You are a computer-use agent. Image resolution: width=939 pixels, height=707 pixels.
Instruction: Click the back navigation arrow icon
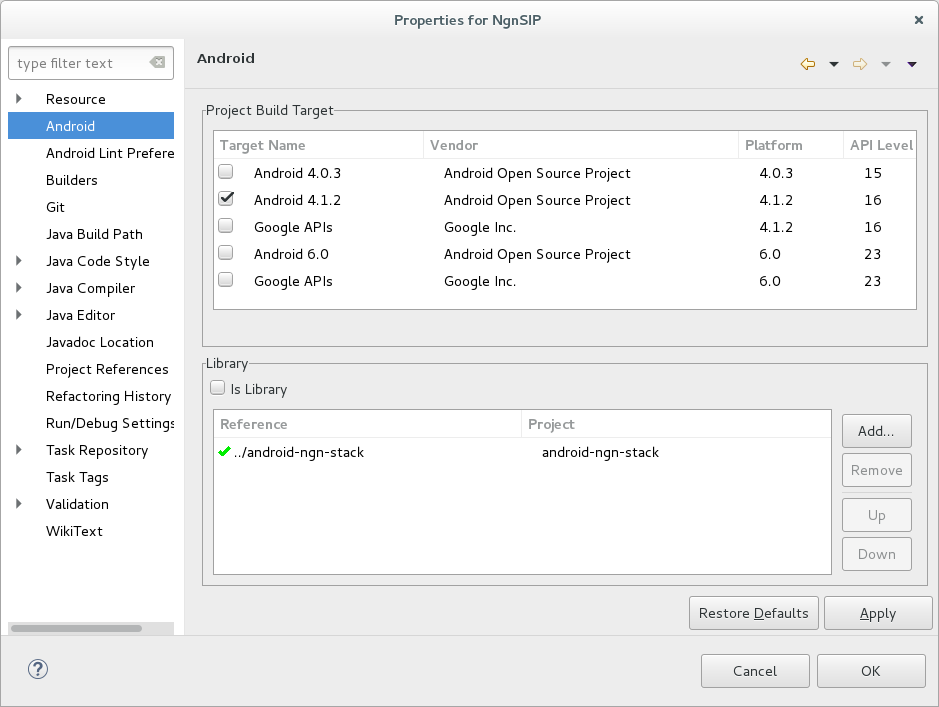(808, 64)
